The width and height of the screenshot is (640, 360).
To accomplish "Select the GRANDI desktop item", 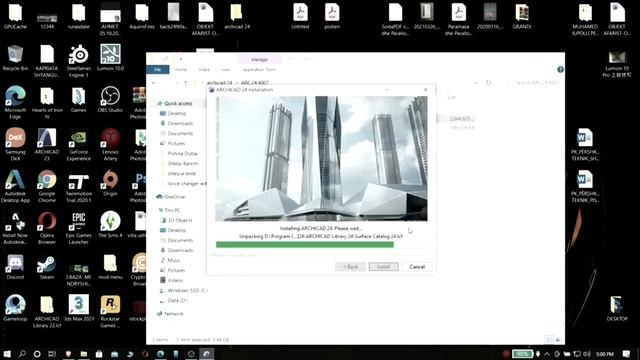I will [x=522, y=16].
